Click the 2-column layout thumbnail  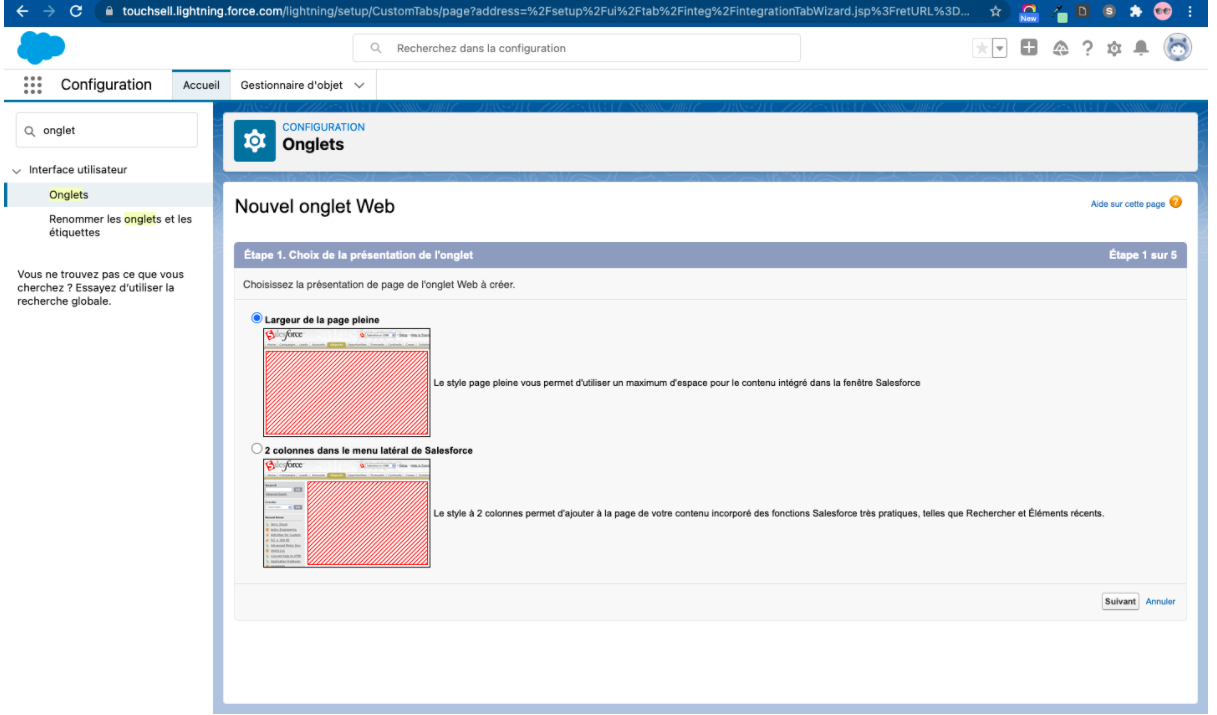coord(346,513)
